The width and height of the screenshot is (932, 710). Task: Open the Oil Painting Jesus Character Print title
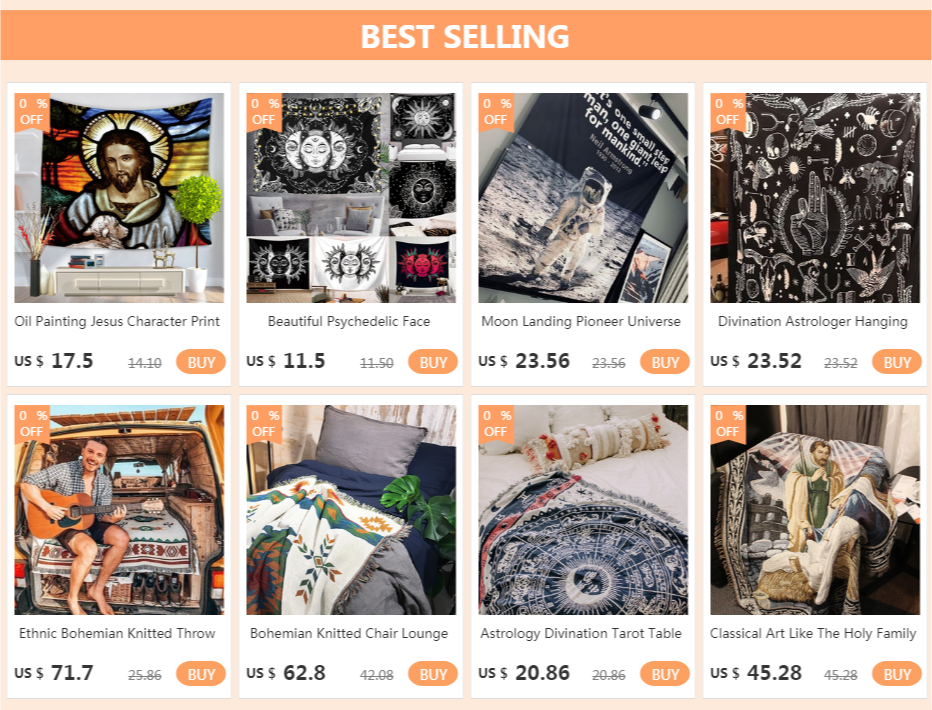(117, 321)
